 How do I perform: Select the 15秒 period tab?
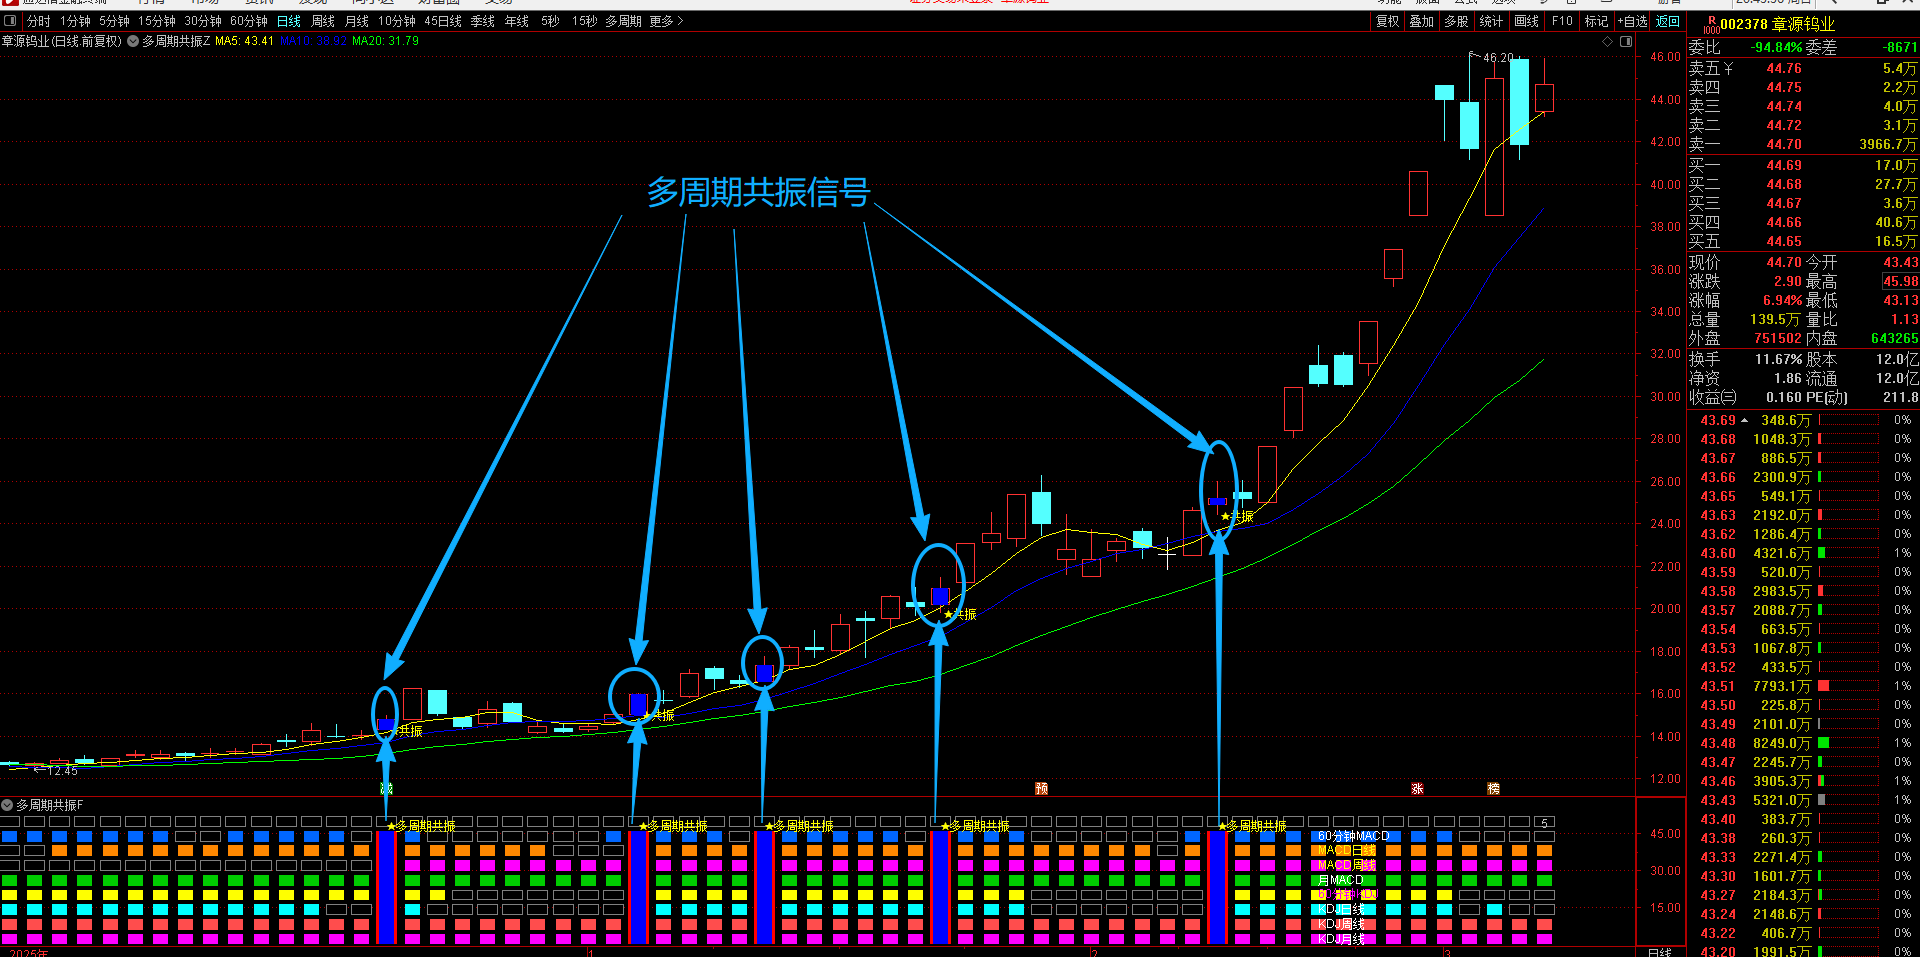pyautogui.click(x=584, y=21)
